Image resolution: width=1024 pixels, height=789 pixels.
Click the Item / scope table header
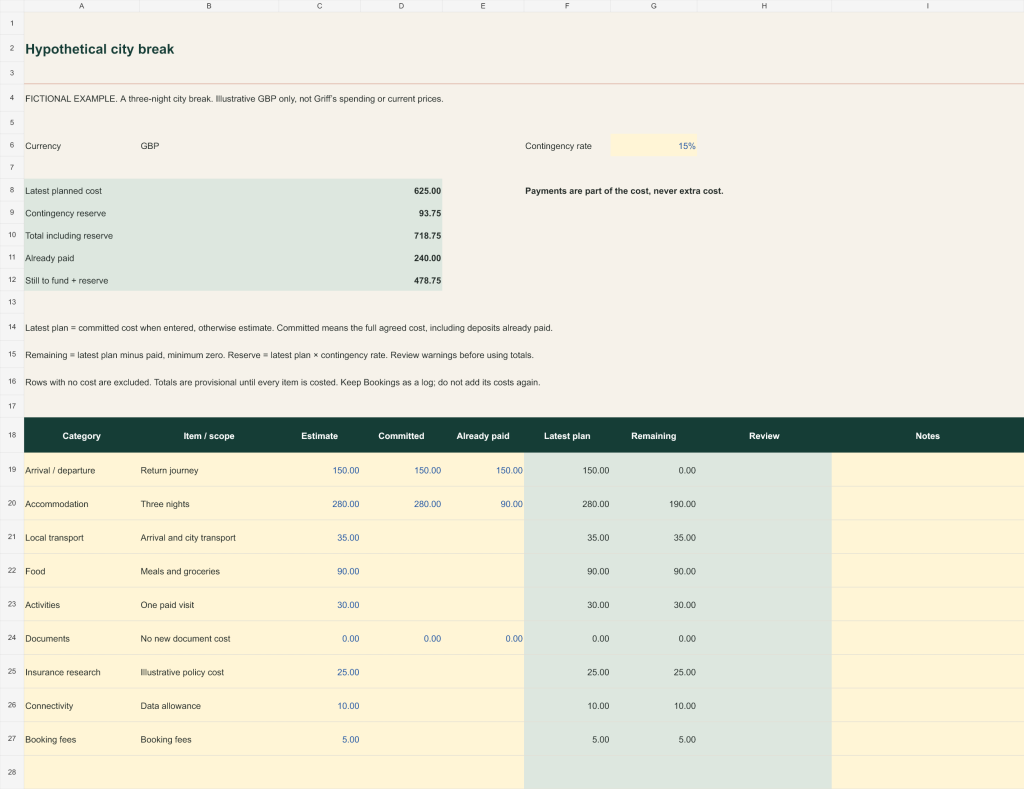(209, 436)
